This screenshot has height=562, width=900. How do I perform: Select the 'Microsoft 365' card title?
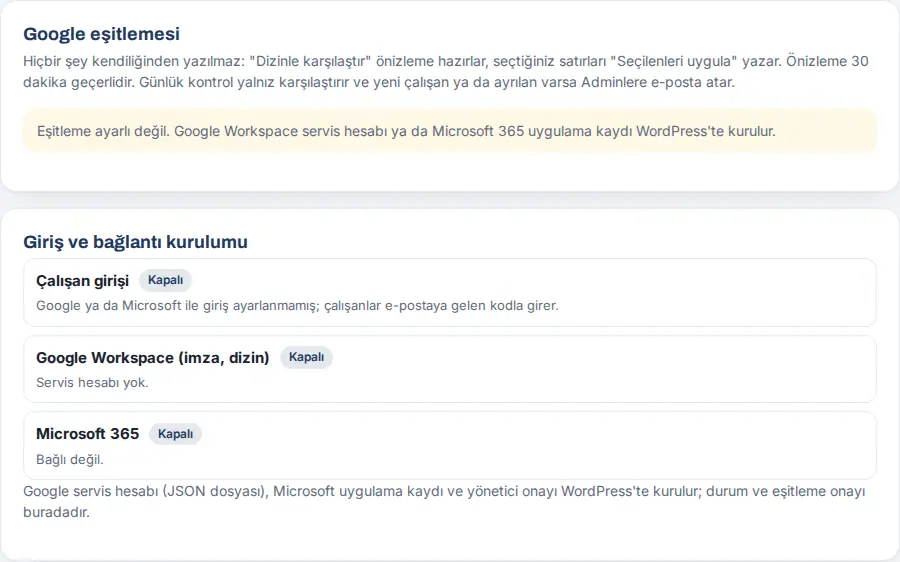click(87, 433)
